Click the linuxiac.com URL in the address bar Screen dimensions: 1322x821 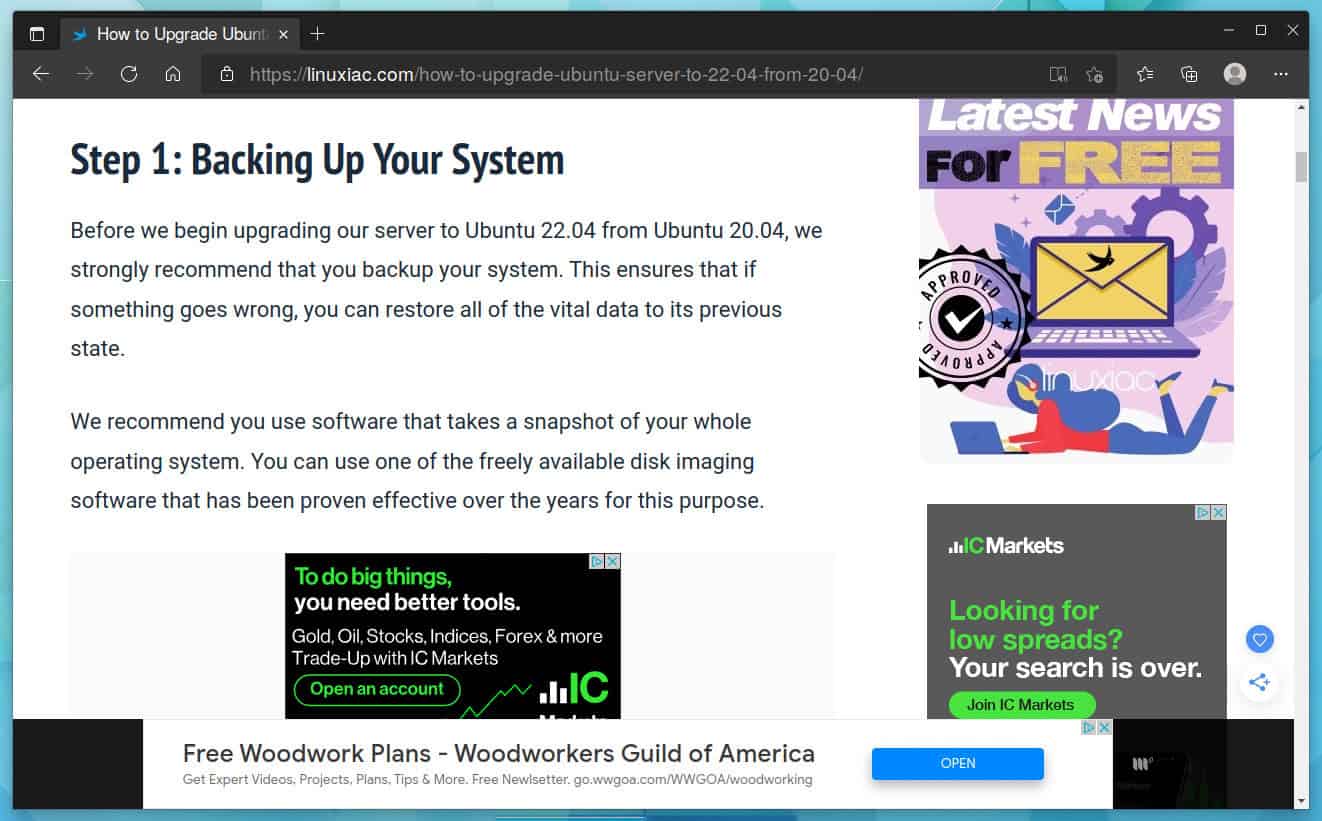556,74
